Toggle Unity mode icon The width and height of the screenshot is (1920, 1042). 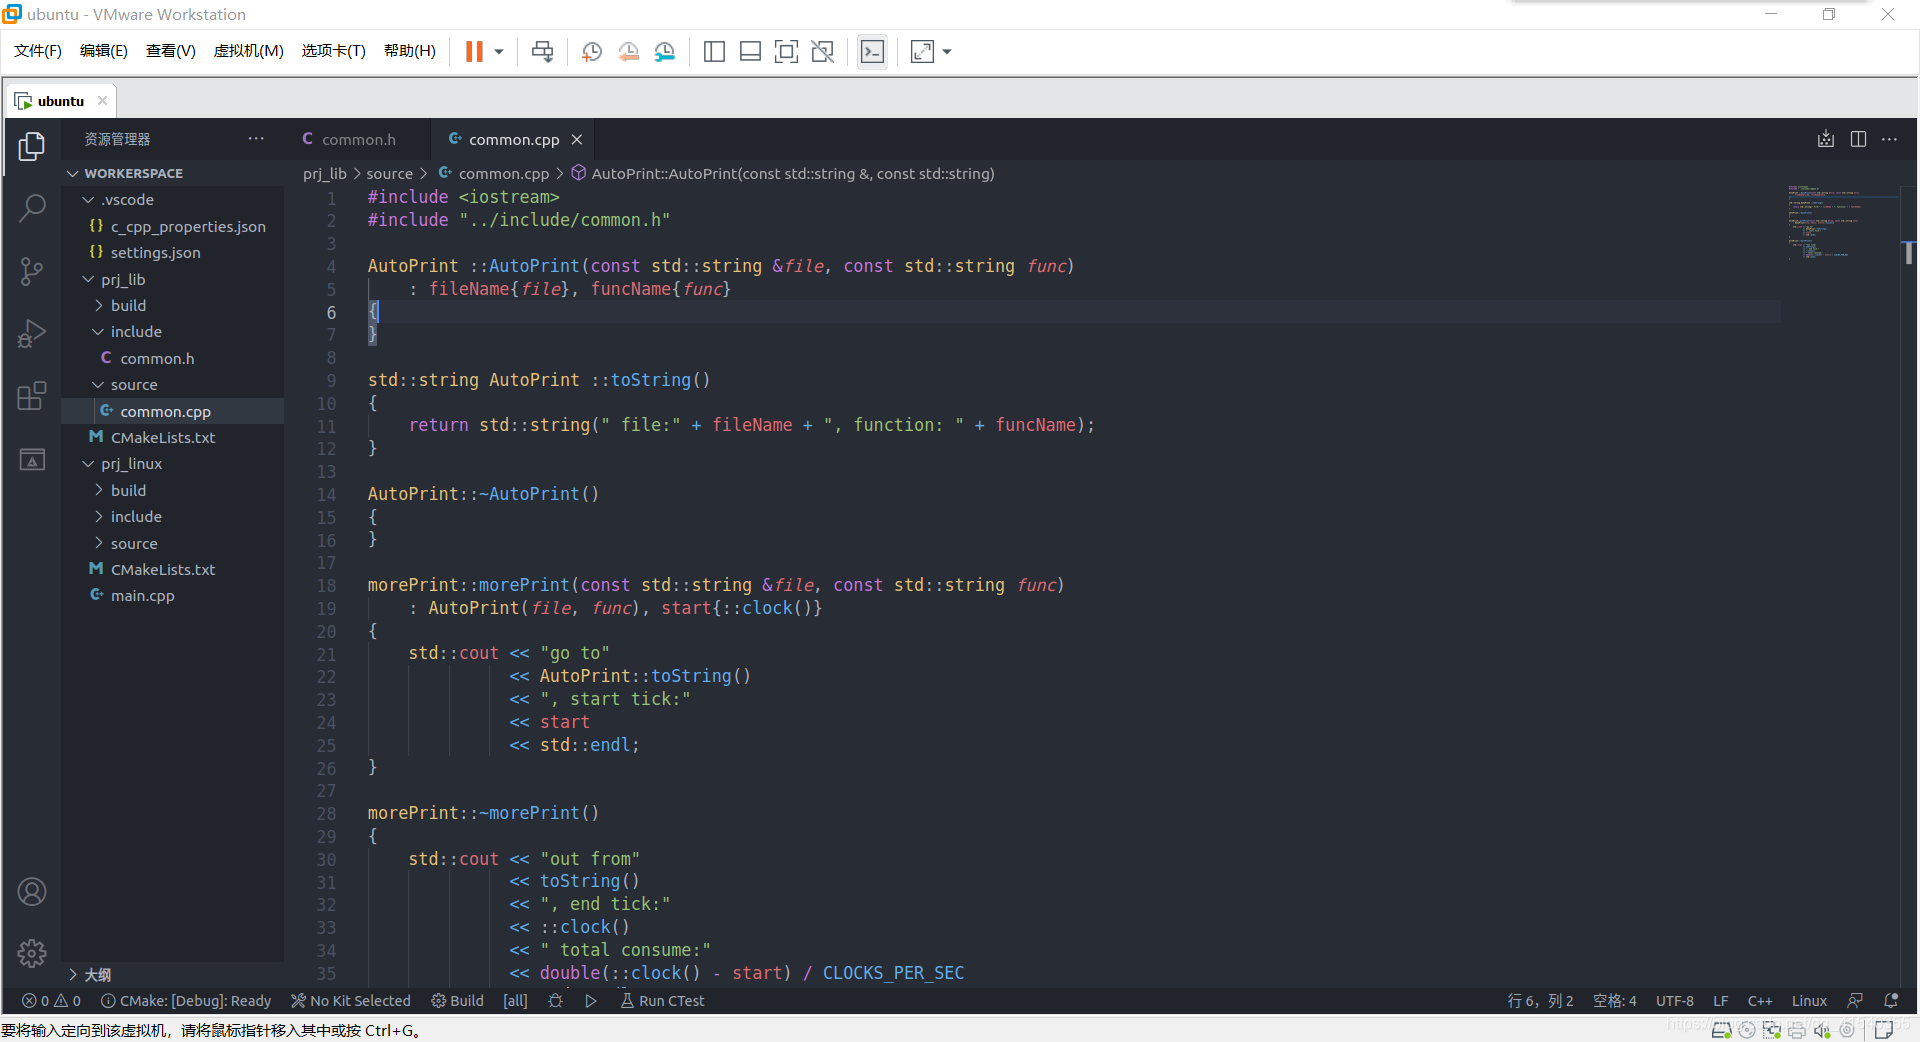823,52
